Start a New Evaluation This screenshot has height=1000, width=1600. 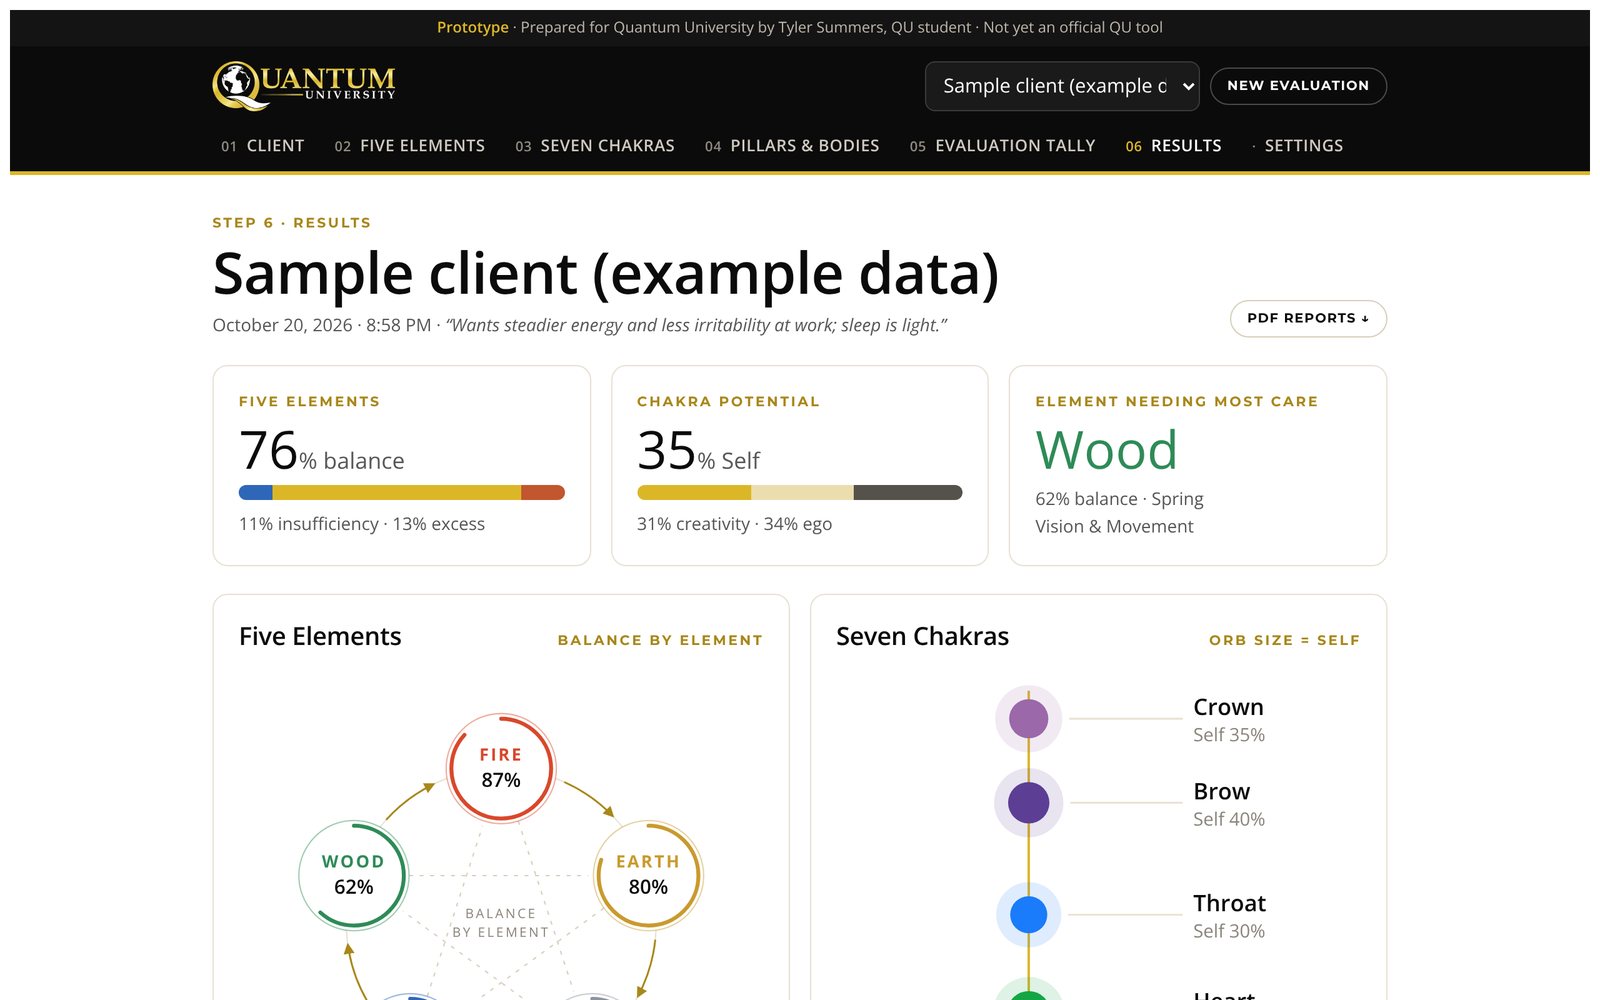[1298, 86]
